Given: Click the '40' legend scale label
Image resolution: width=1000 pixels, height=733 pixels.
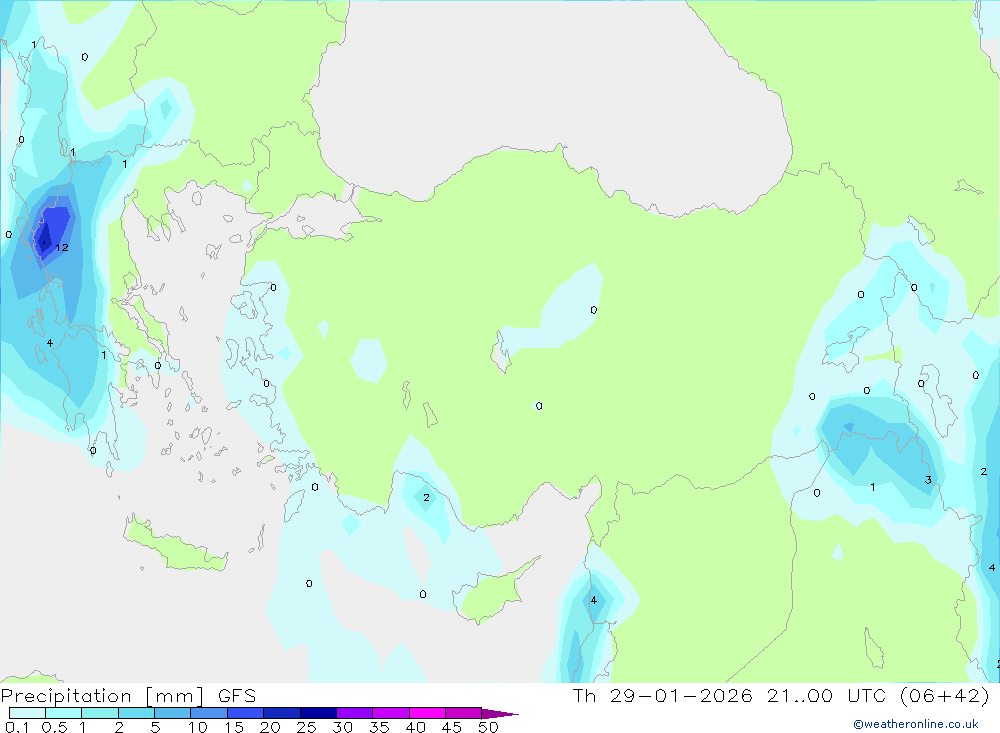Looking at the screenshot, I should click(x=415, y=727).
